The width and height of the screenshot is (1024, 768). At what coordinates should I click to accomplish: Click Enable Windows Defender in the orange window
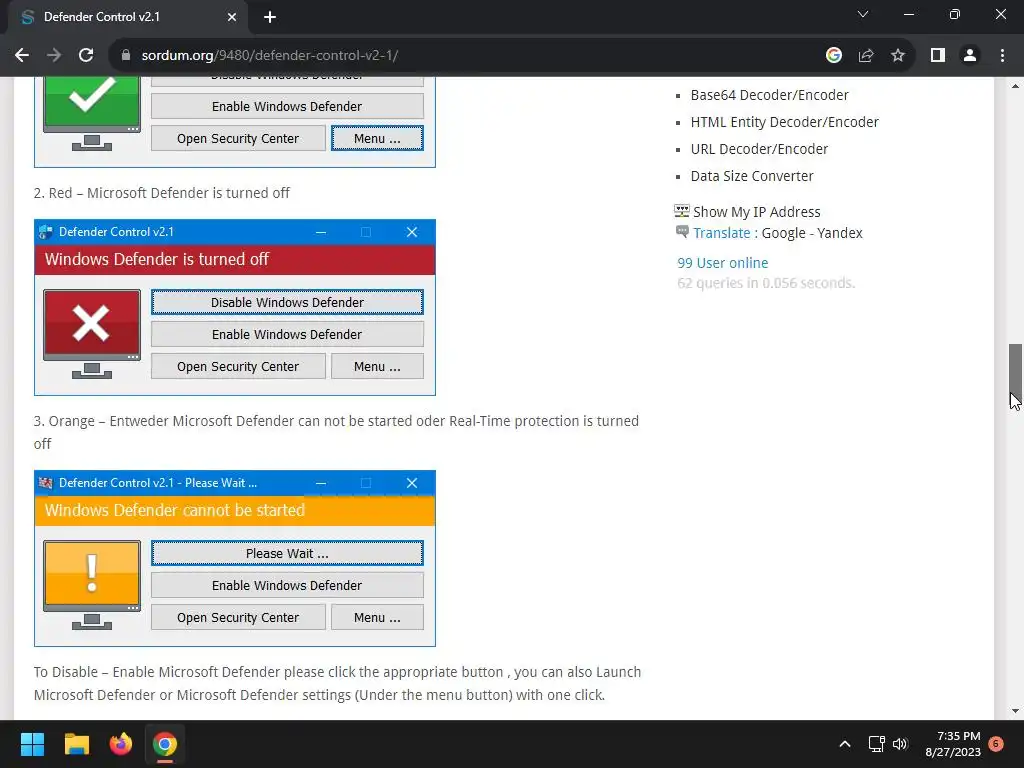coord(287,585)
